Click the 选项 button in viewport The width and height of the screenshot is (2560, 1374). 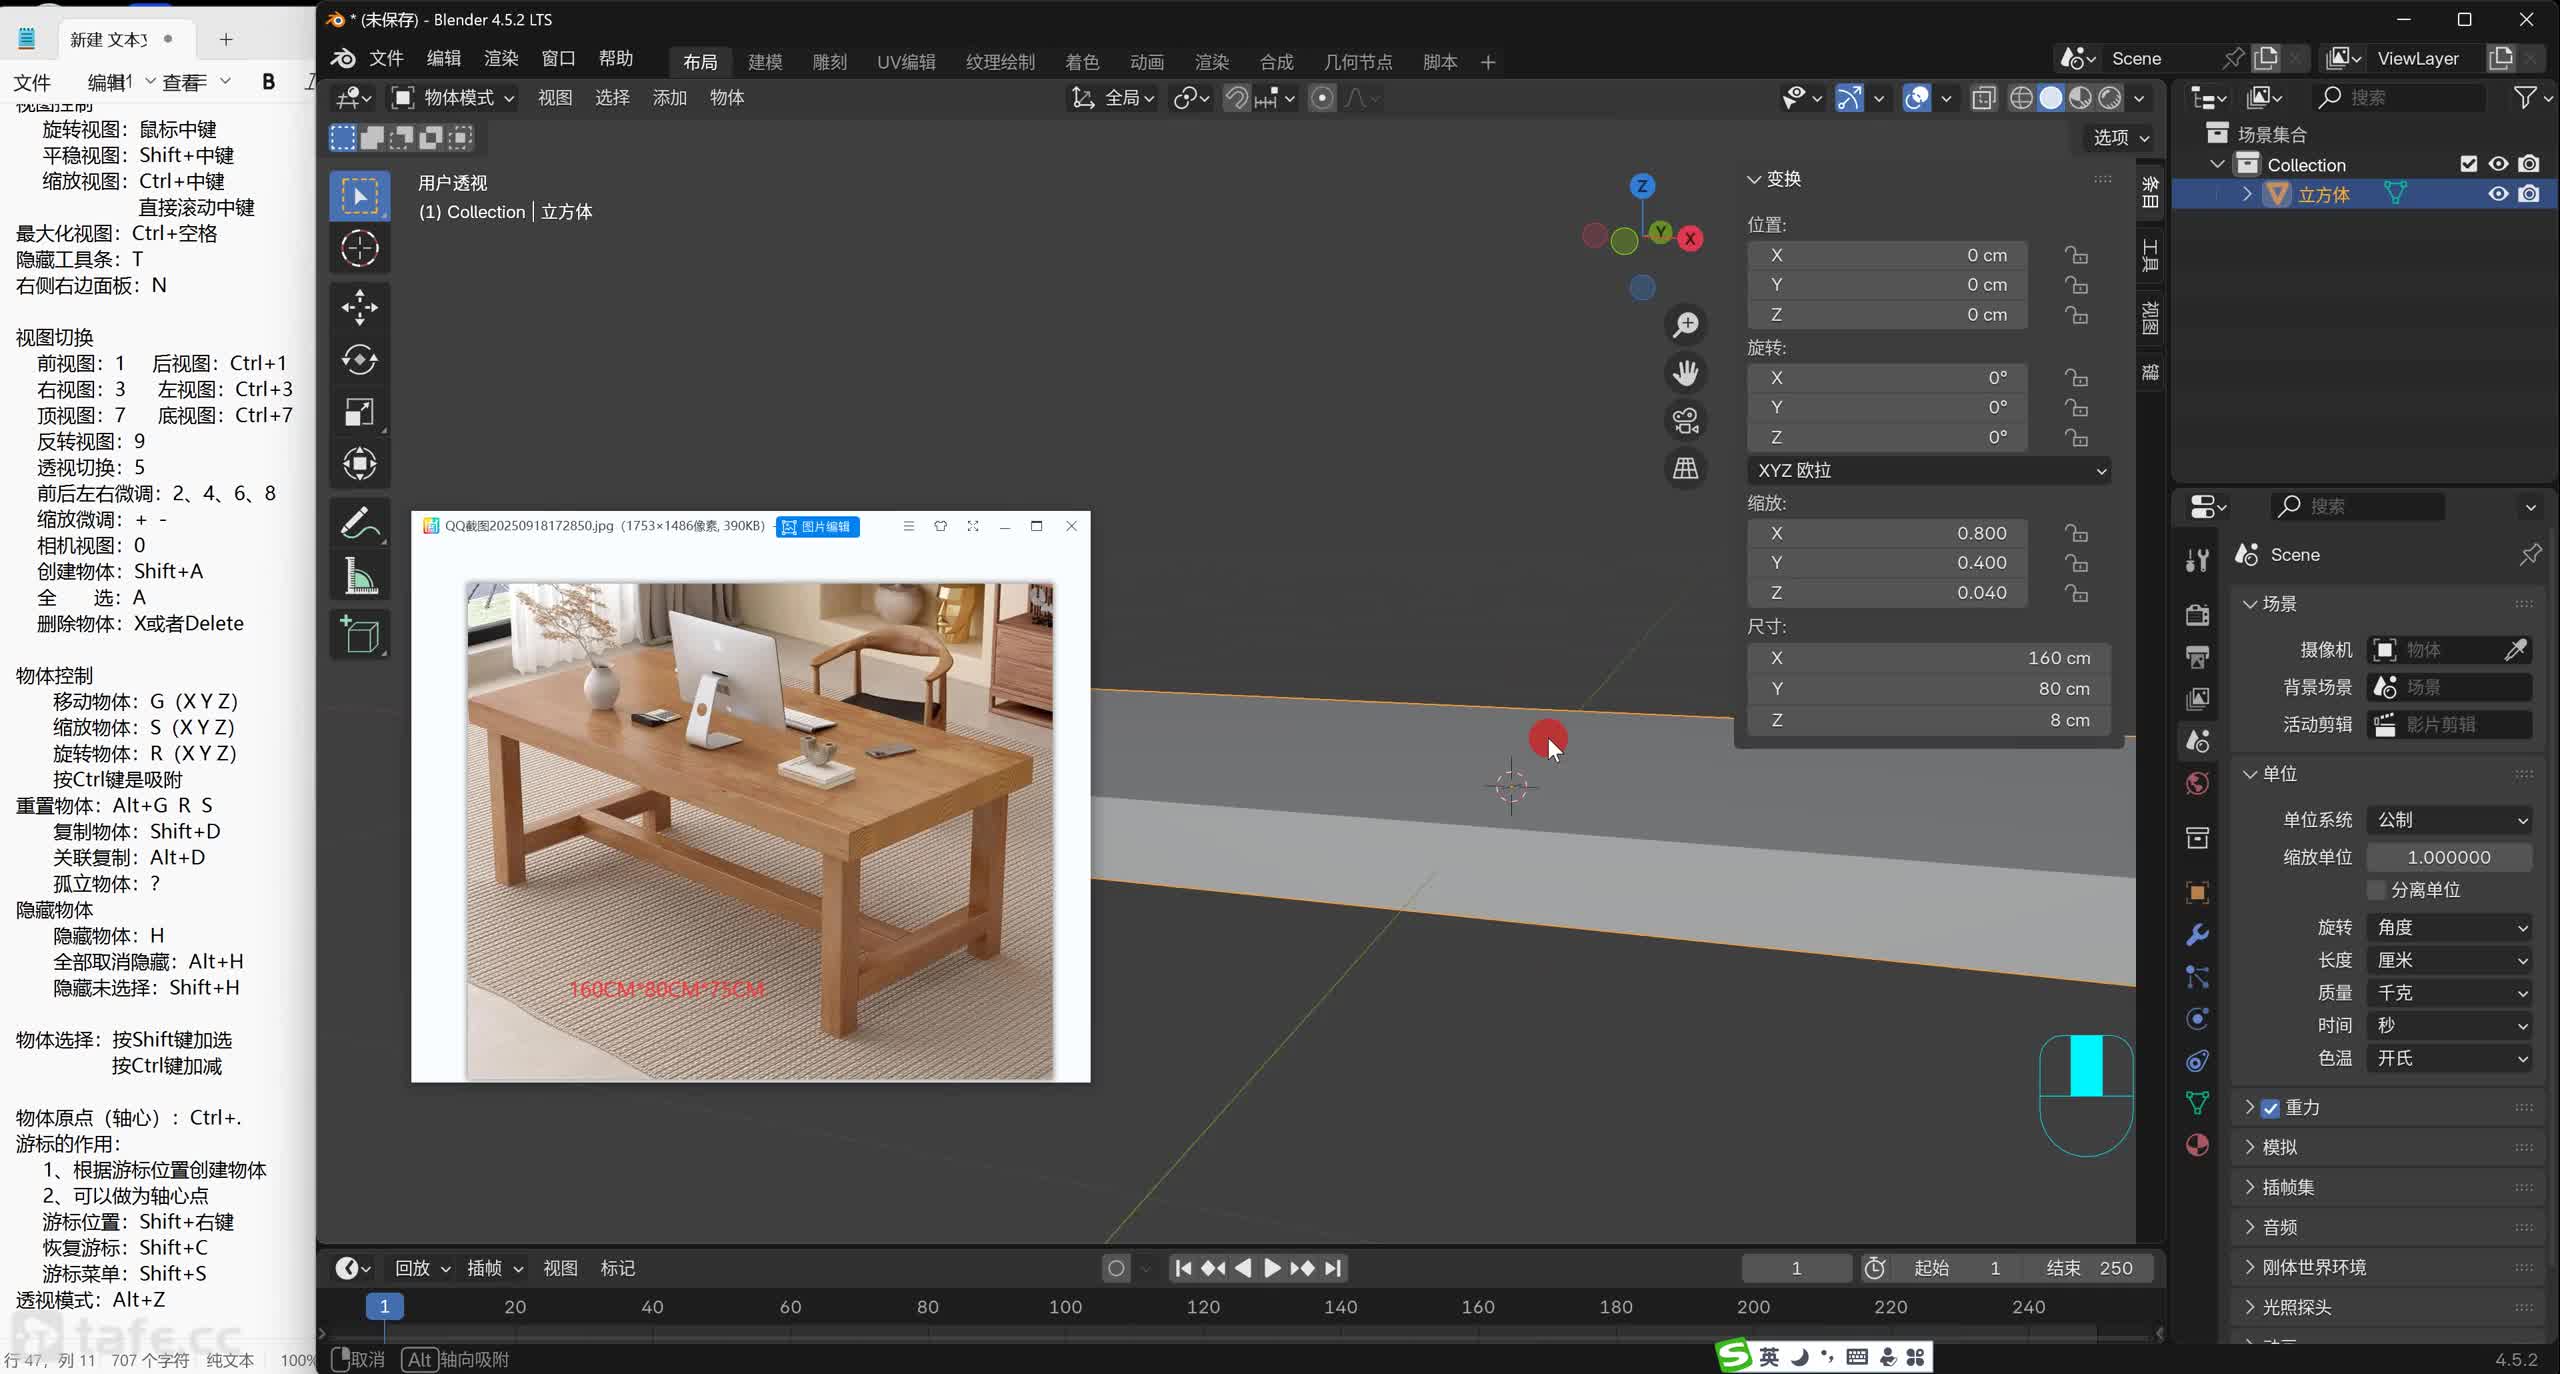point(2120,138)
